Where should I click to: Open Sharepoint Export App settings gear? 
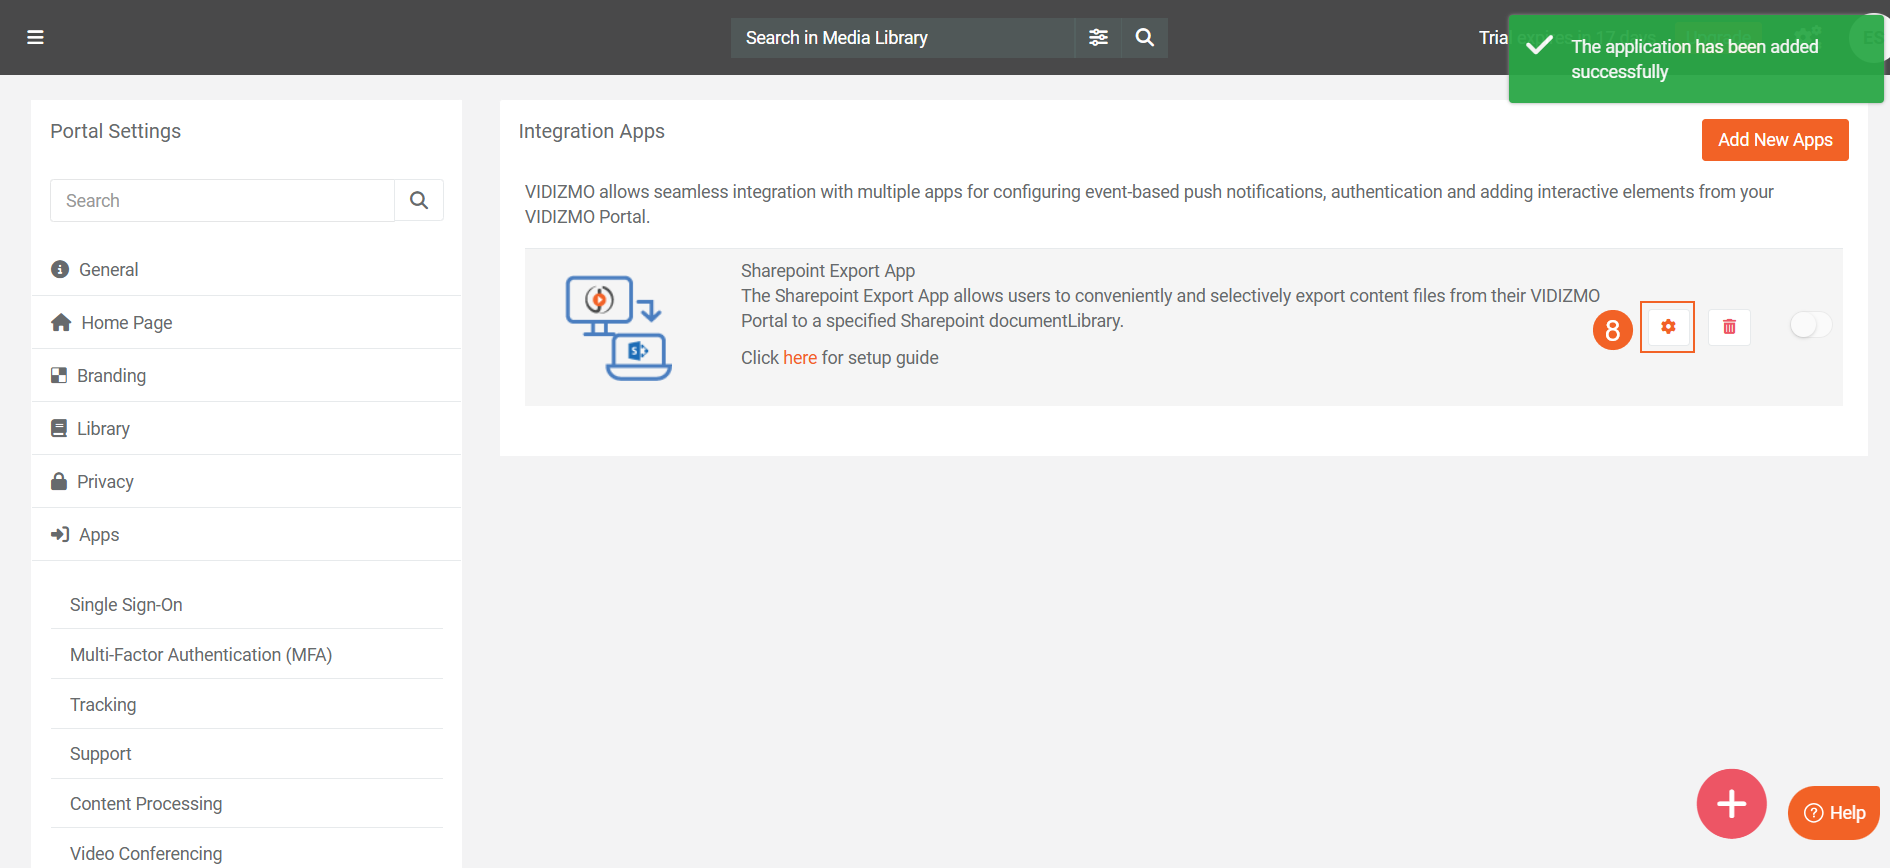pyautogui.click(x=1667, y=327)
